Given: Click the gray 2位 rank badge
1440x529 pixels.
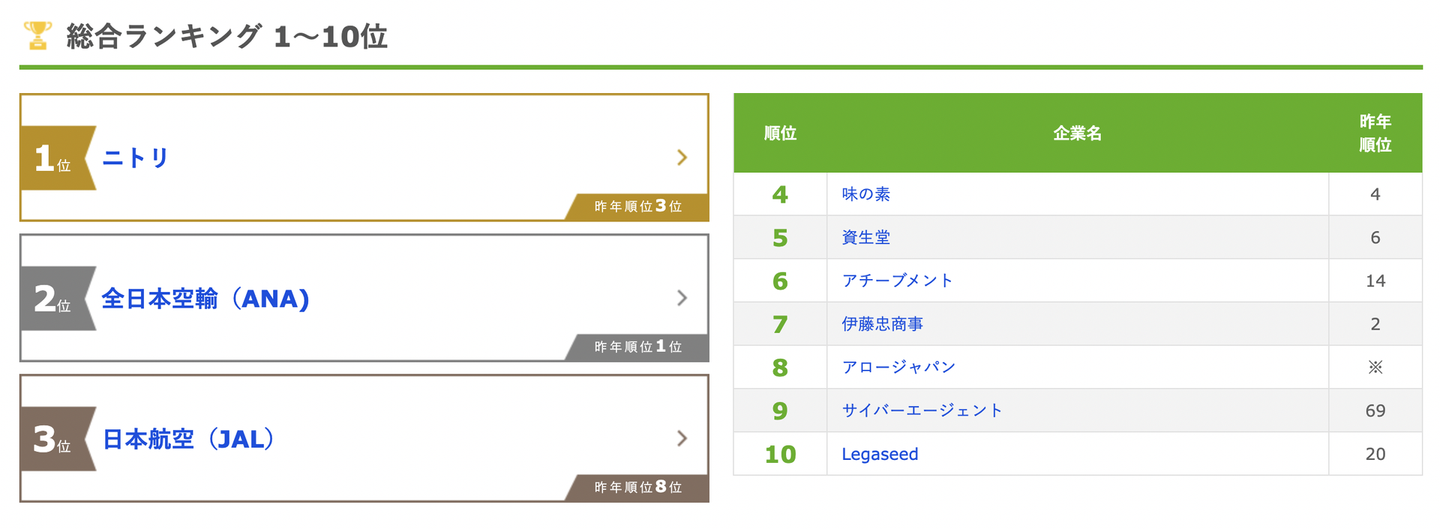Looking at the screenshot, I should pyautogui.click(x=55, y=298).
